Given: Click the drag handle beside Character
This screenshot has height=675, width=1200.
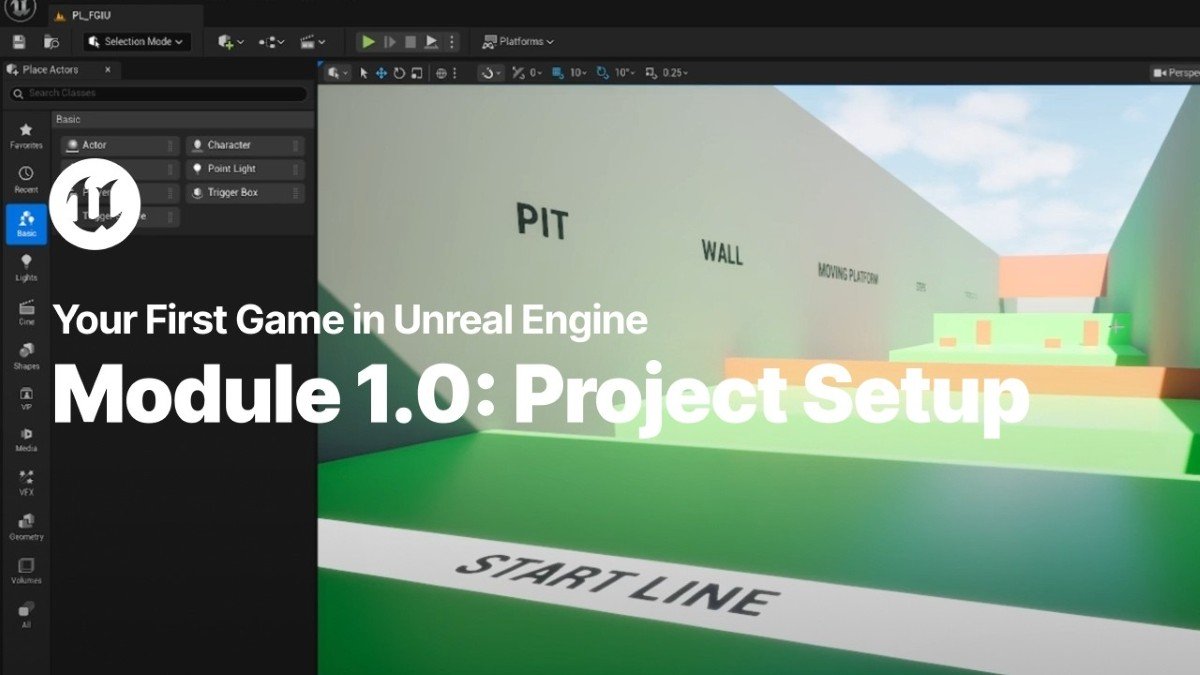Looking at the screenshot, I should coord(295,145).
